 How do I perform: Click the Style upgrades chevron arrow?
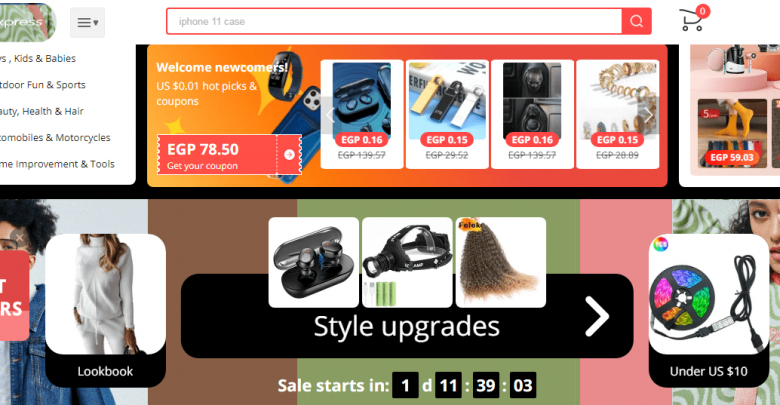[x=596, y=316]
